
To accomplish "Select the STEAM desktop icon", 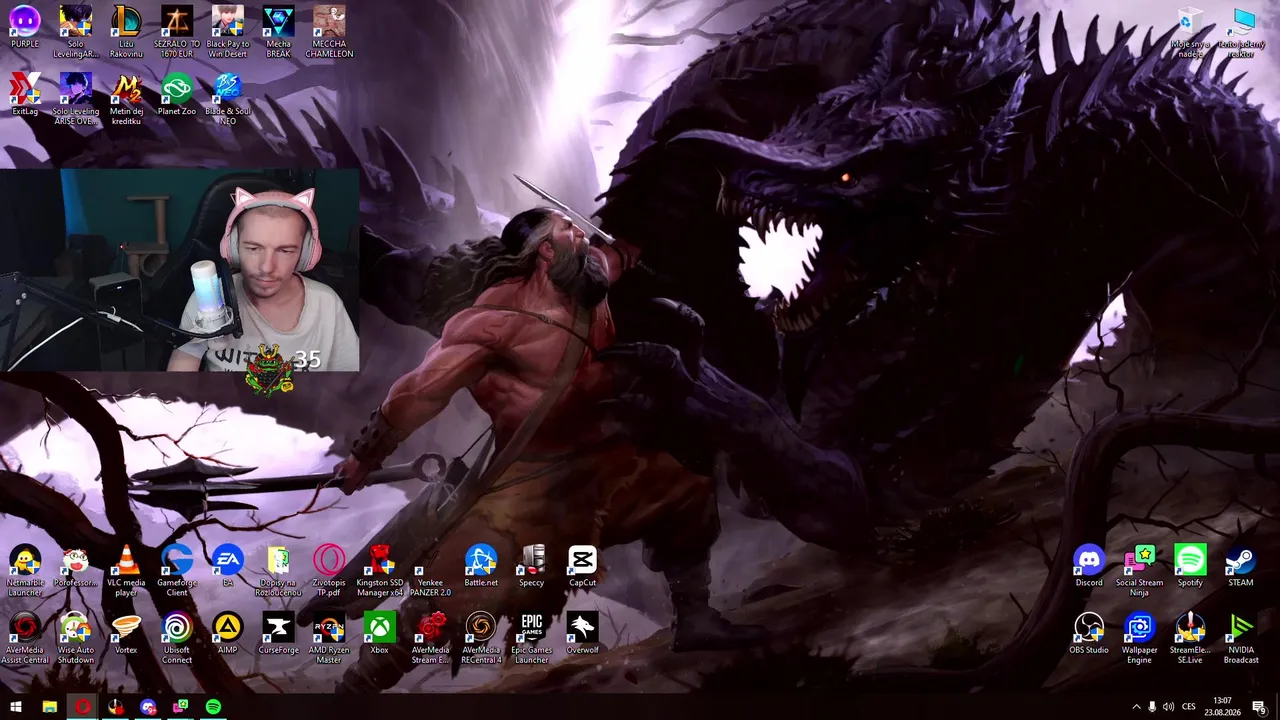I will [x=1241, y=567].
